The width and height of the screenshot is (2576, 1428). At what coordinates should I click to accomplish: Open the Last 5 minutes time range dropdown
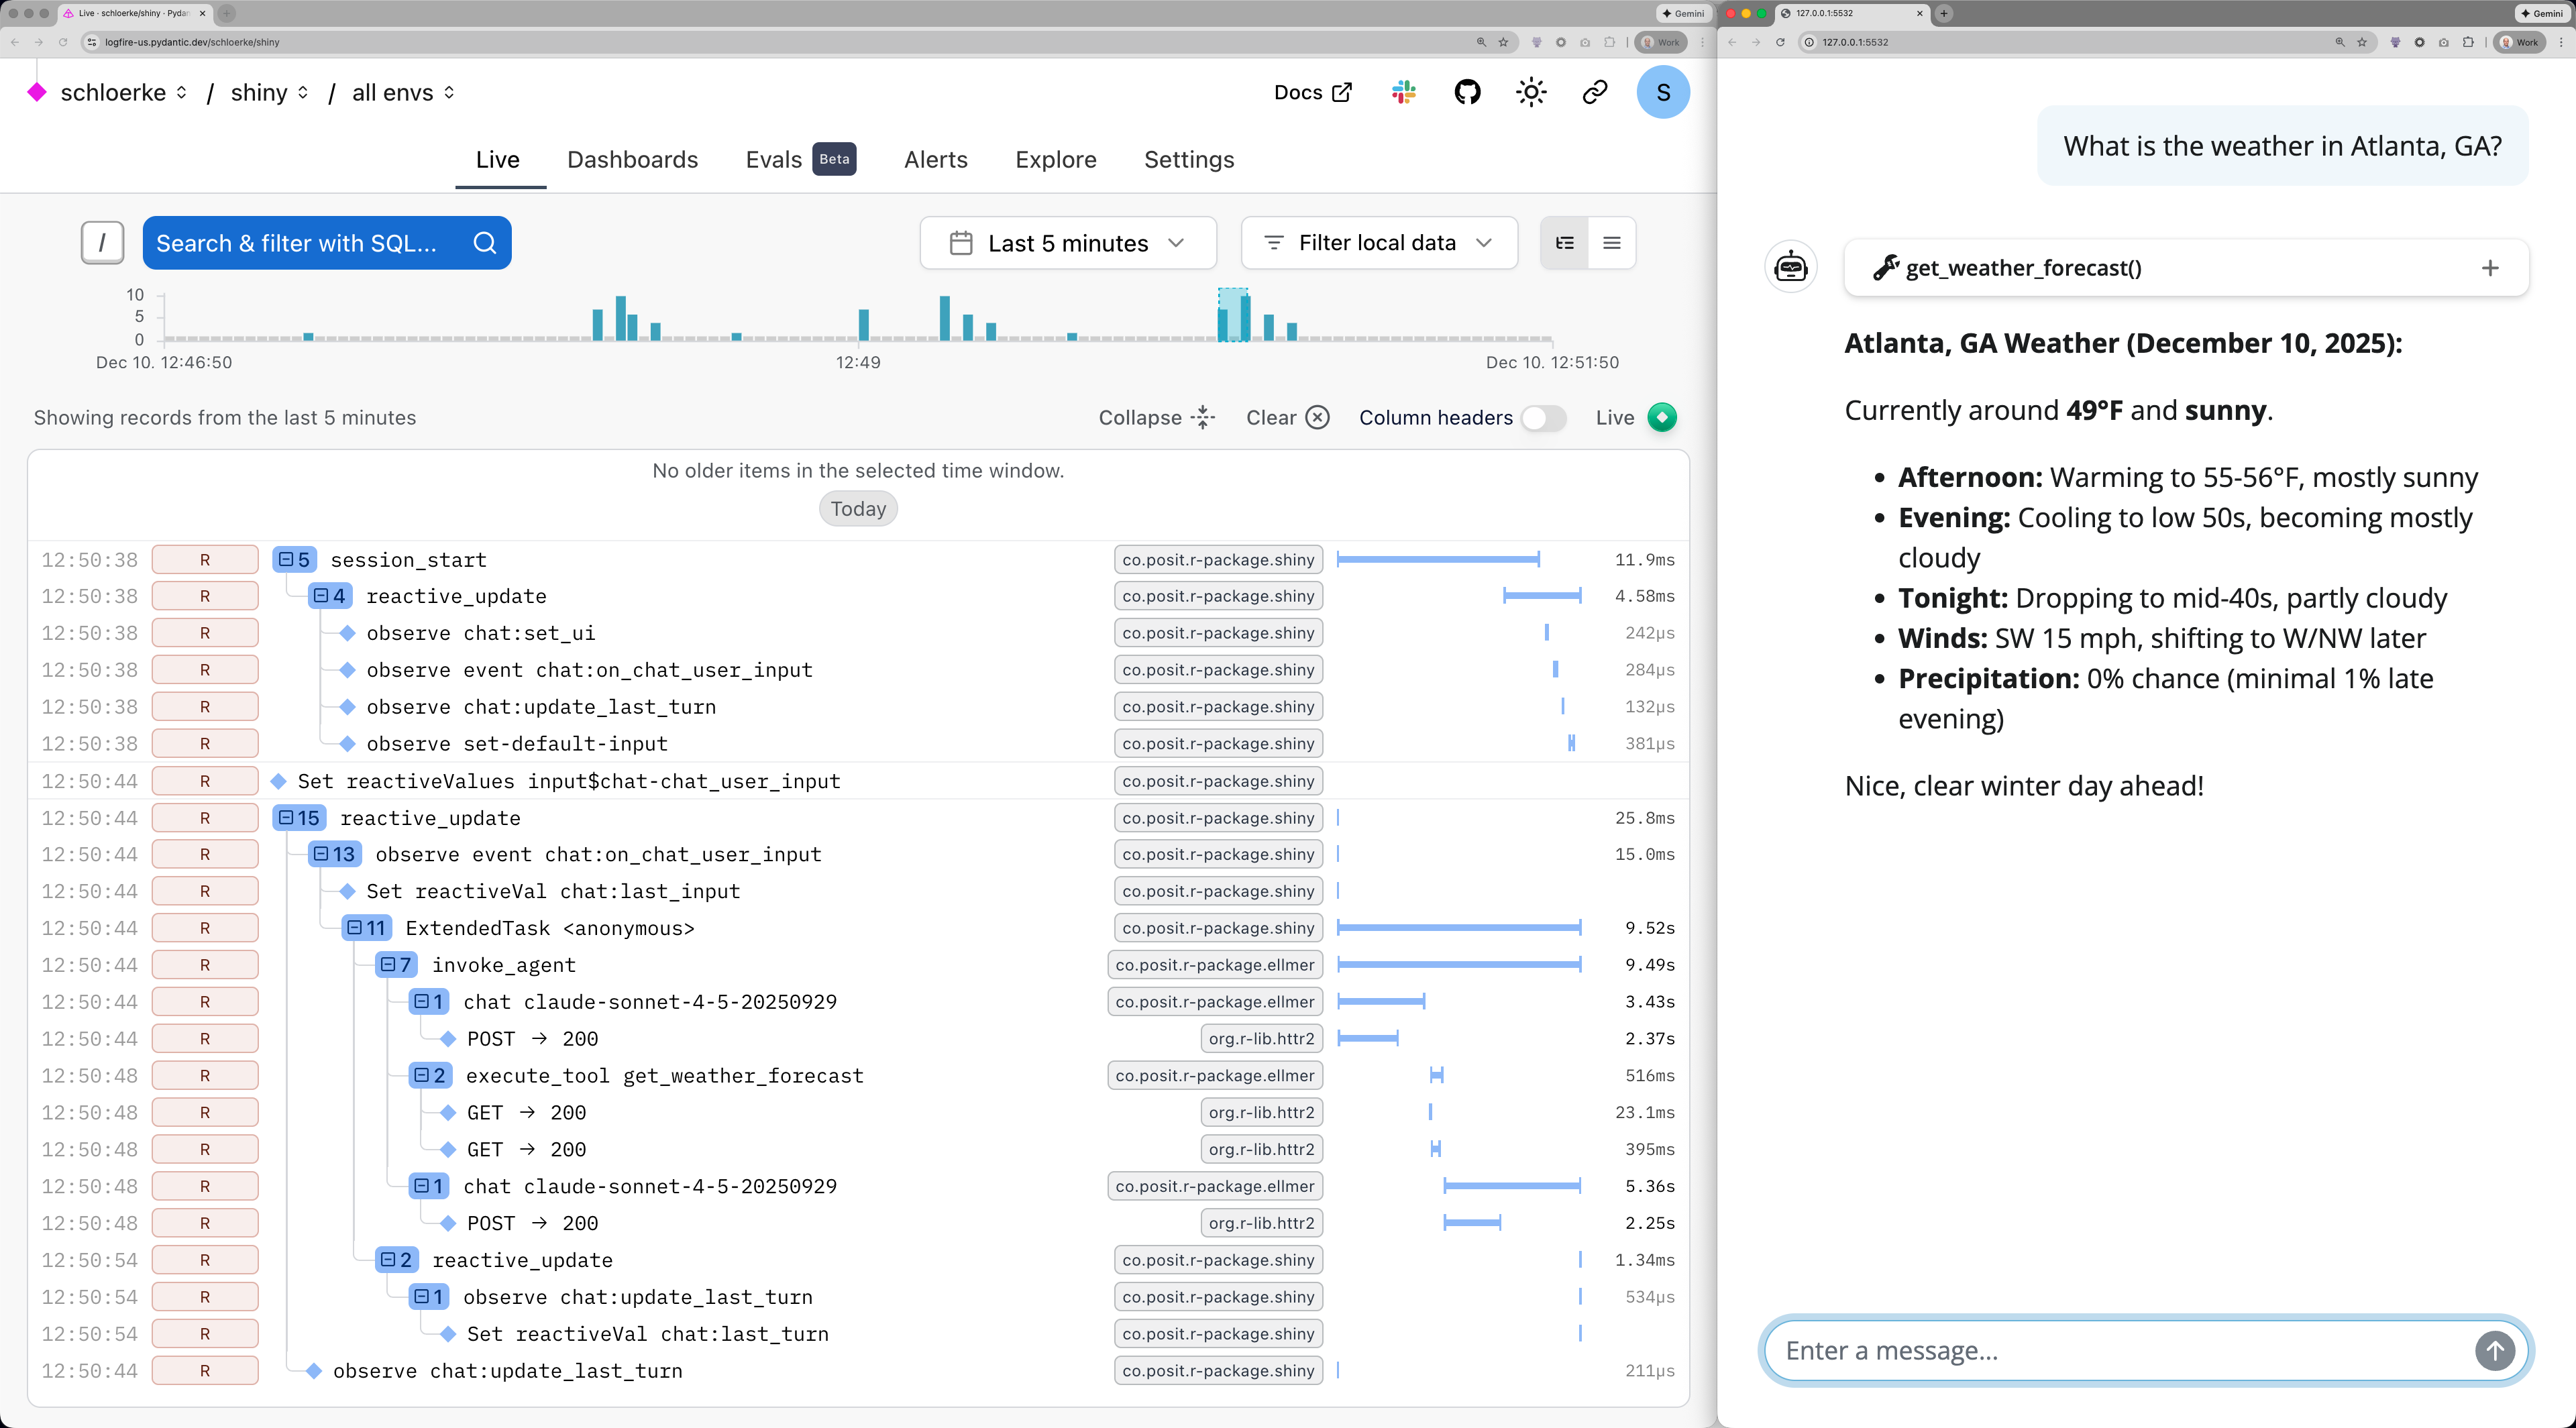click(x=1067, y=243)
